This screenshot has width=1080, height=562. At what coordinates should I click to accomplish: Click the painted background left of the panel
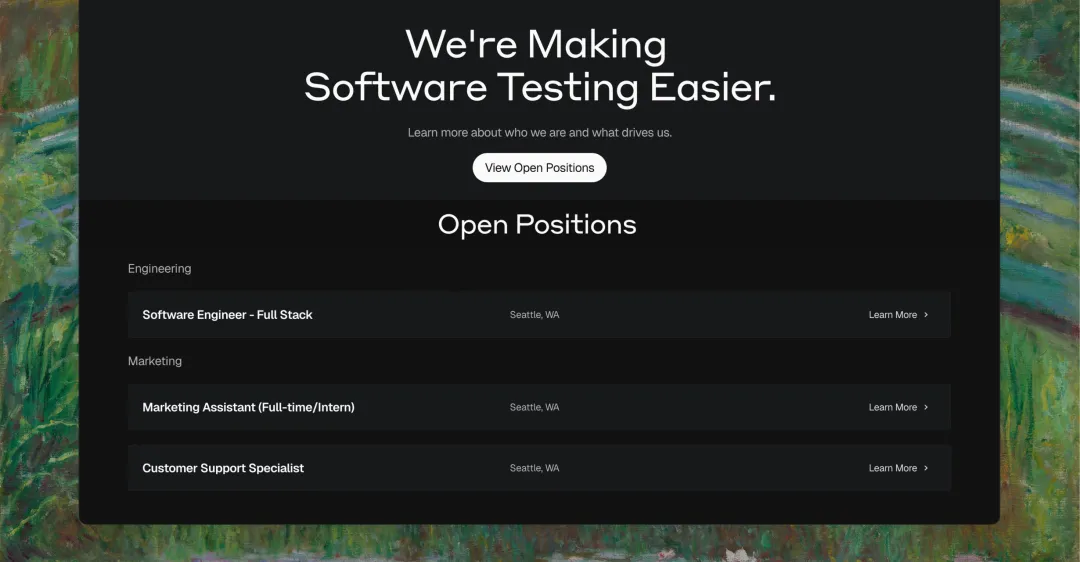tap(38, 300)
